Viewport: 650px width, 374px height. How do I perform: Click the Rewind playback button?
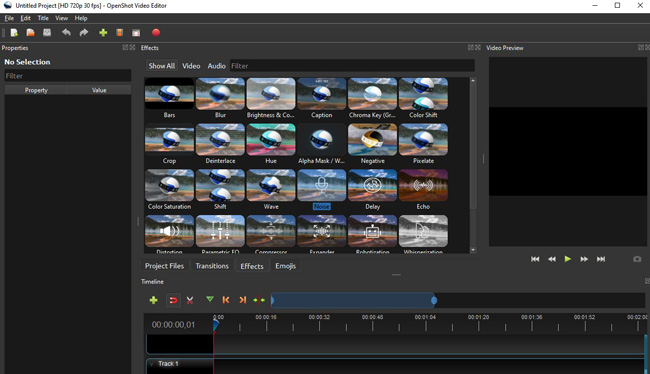[552, 259]
